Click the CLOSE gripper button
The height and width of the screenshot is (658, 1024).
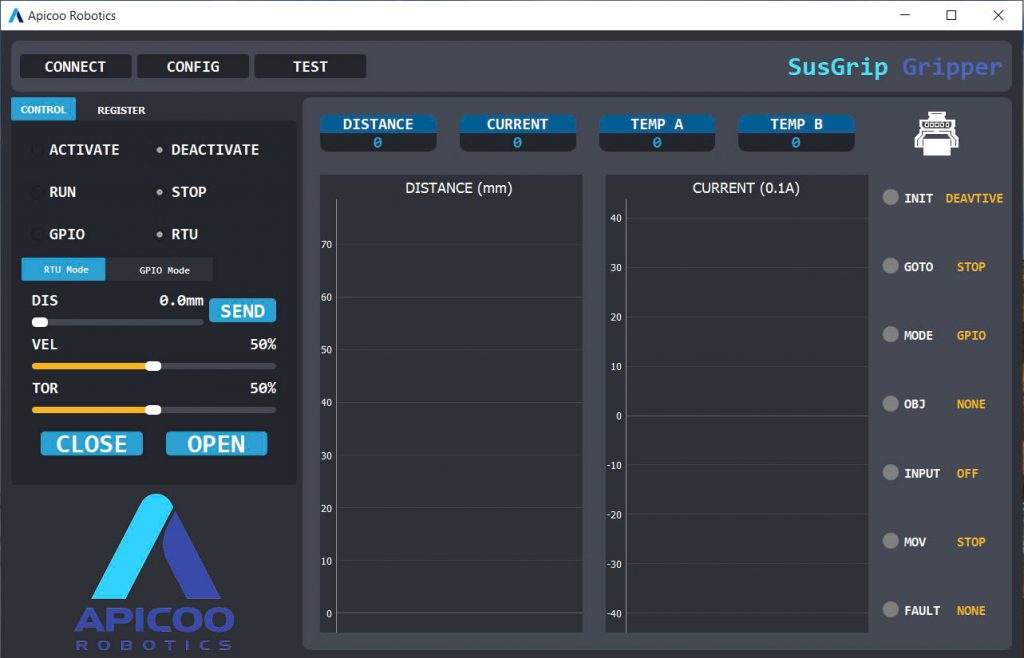91,443
